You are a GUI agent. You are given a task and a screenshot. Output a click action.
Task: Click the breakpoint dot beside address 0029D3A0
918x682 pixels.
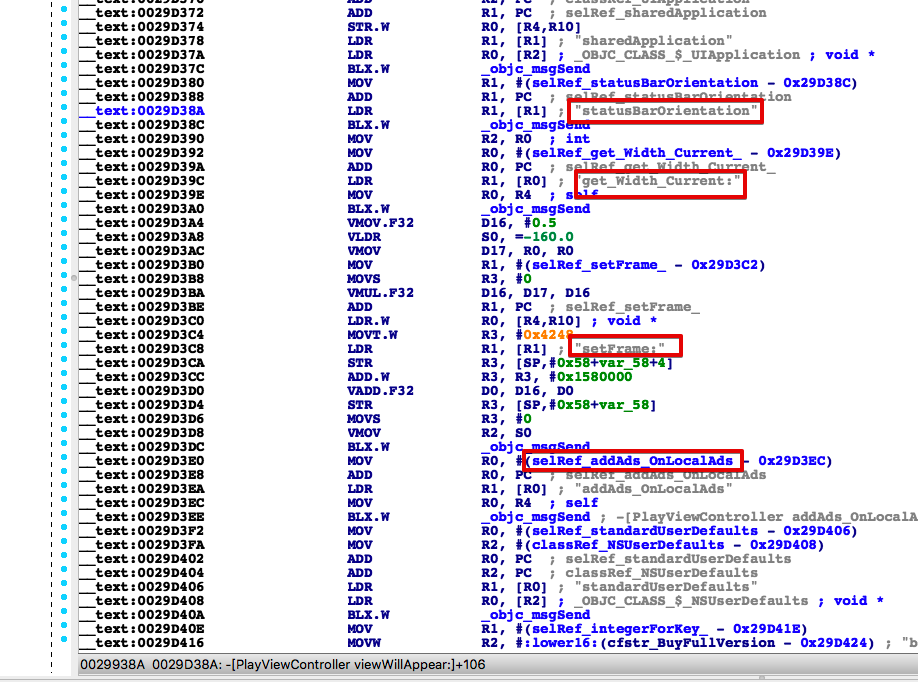65,208
